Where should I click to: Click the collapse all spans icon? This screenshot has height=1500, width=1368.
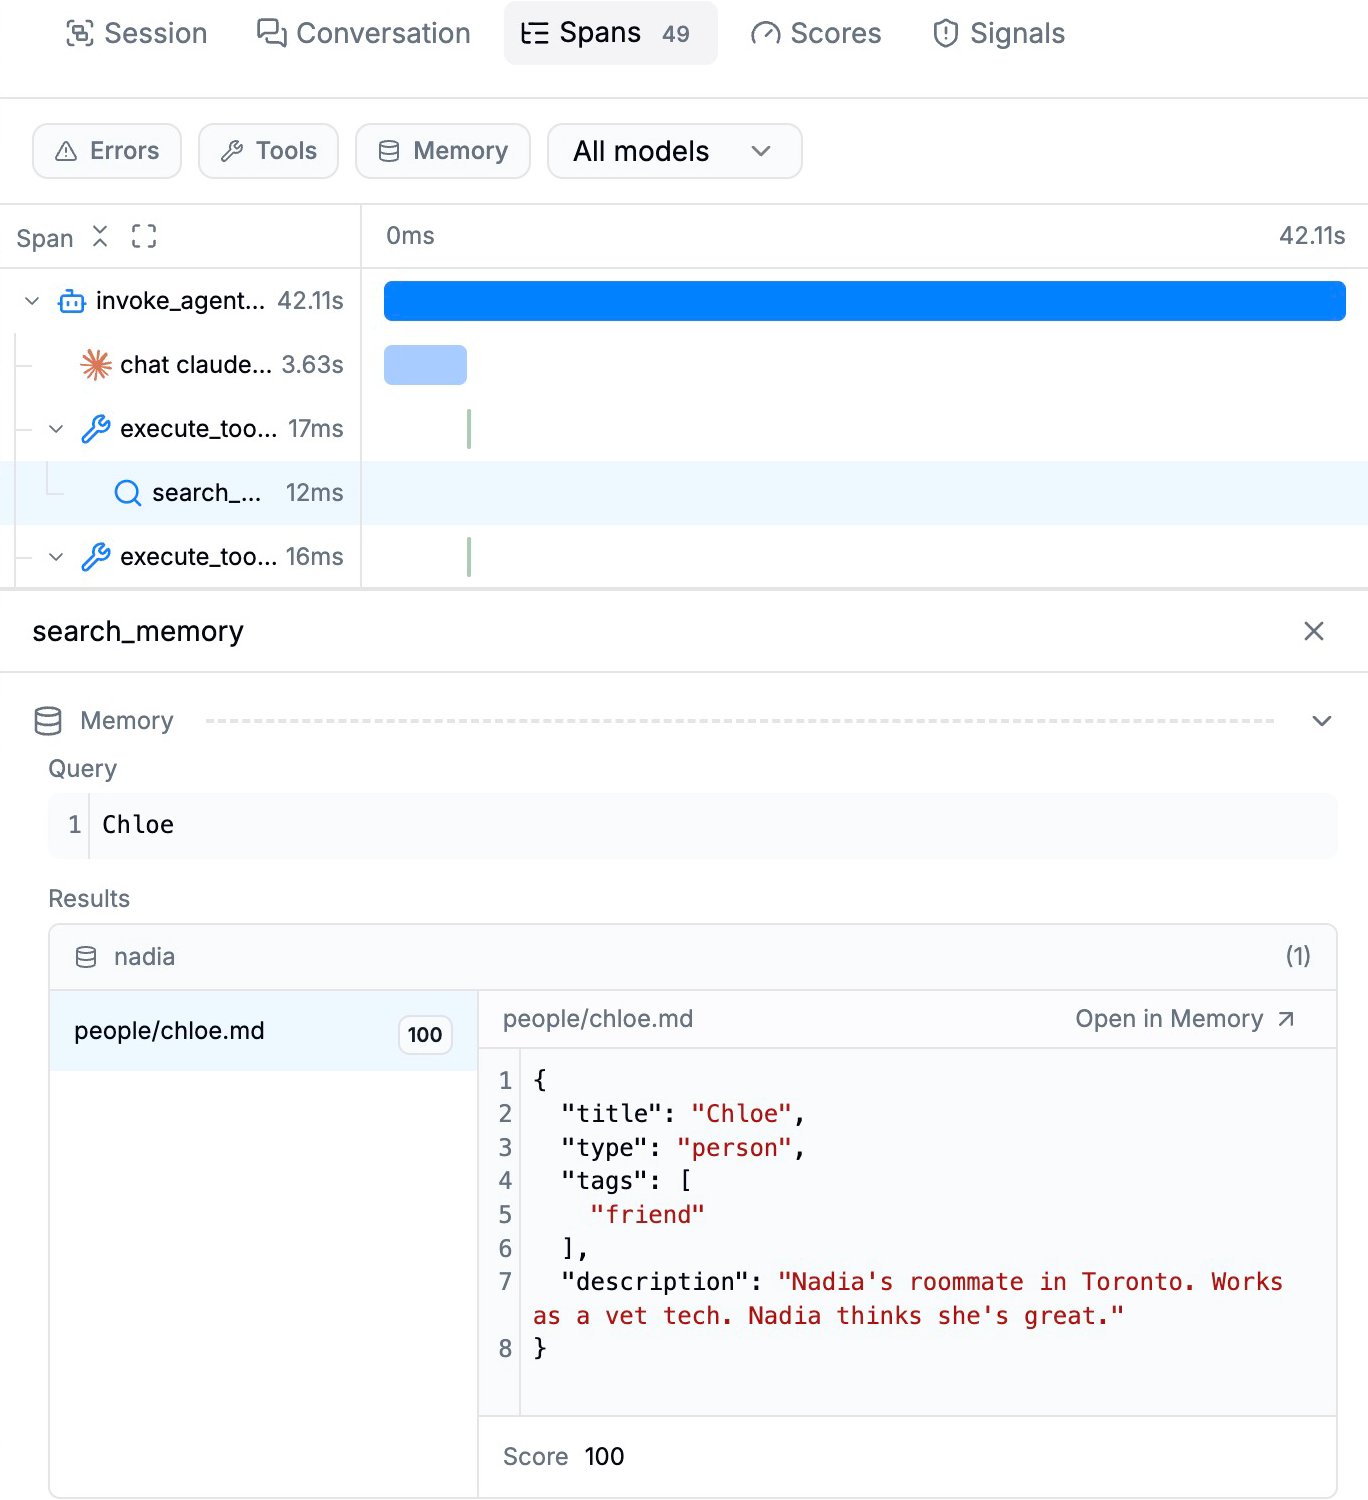click(x=100, y=237)
